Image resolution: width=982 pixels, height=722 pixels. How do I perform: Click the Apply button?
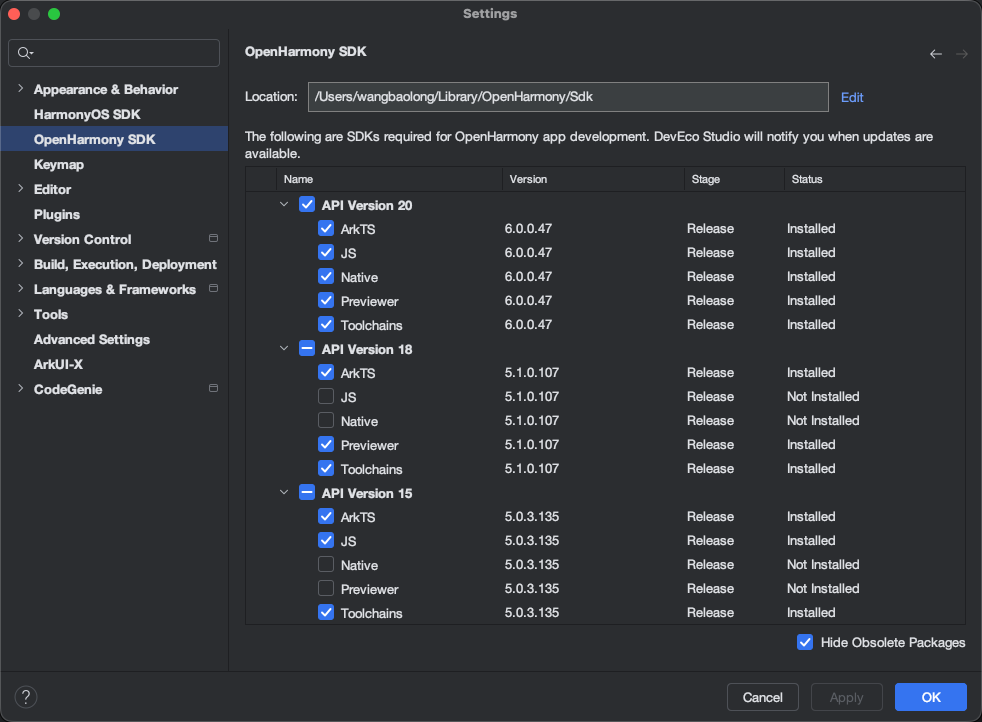coord(846,697)
